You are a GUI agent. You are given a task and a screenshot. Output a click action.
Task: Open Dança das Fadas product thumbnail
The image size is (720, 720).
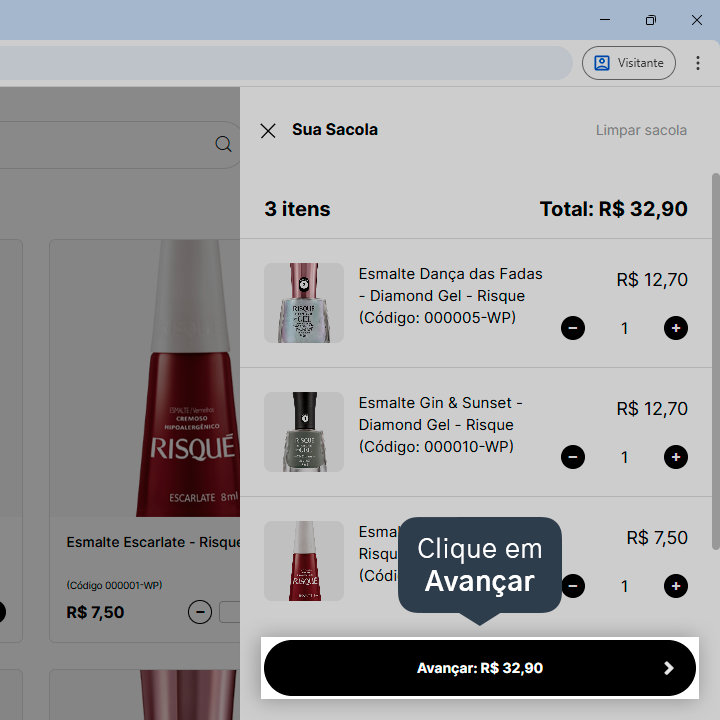(304, 303)
